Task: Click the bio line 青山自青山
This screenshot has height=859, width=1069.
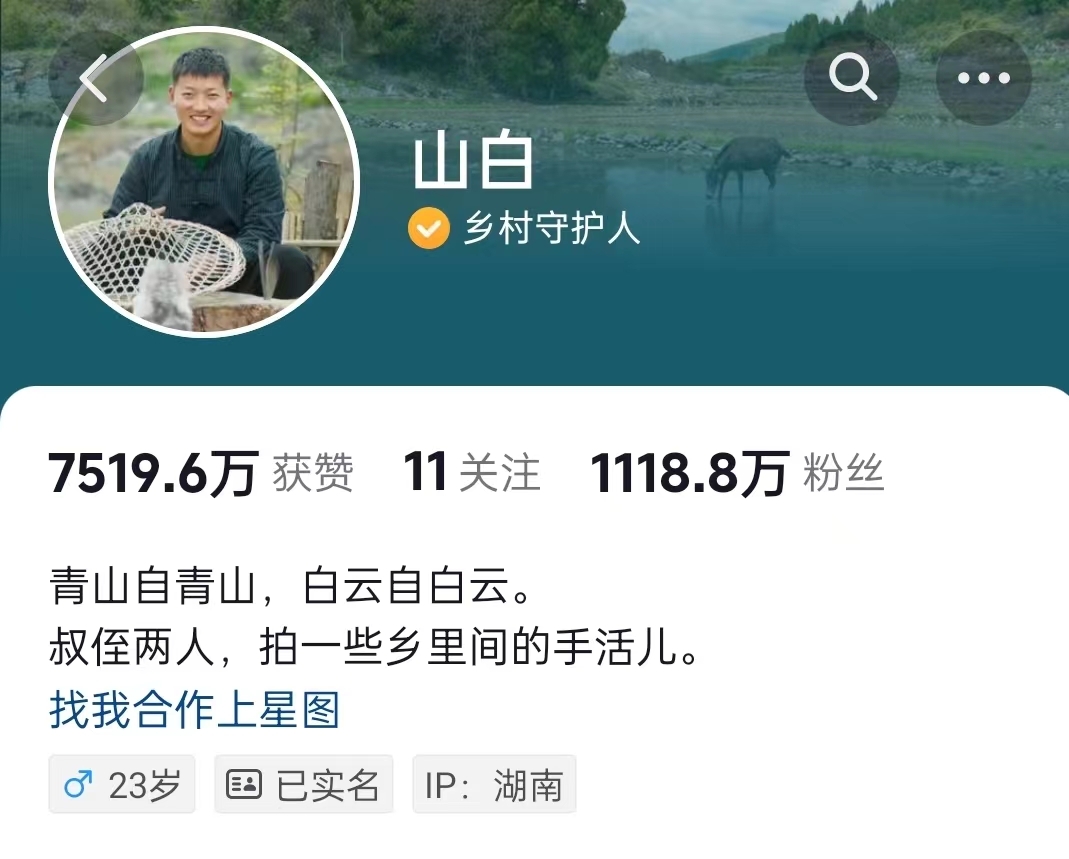Action: tap(290, 586)
